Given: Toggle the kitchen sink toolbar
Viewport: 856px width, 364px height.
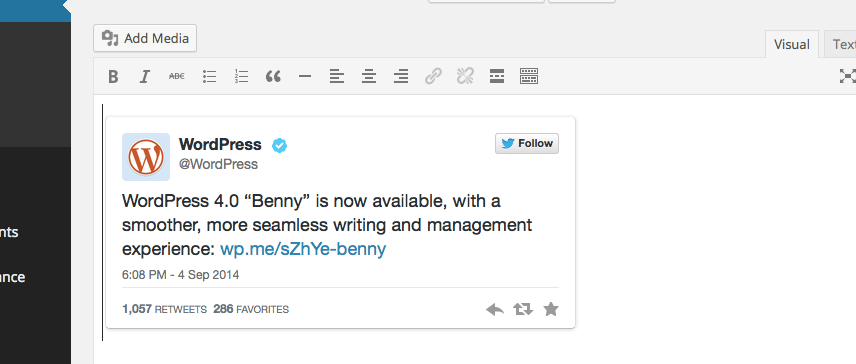Looking at the screenshot, I should click(x=528, y=76).
